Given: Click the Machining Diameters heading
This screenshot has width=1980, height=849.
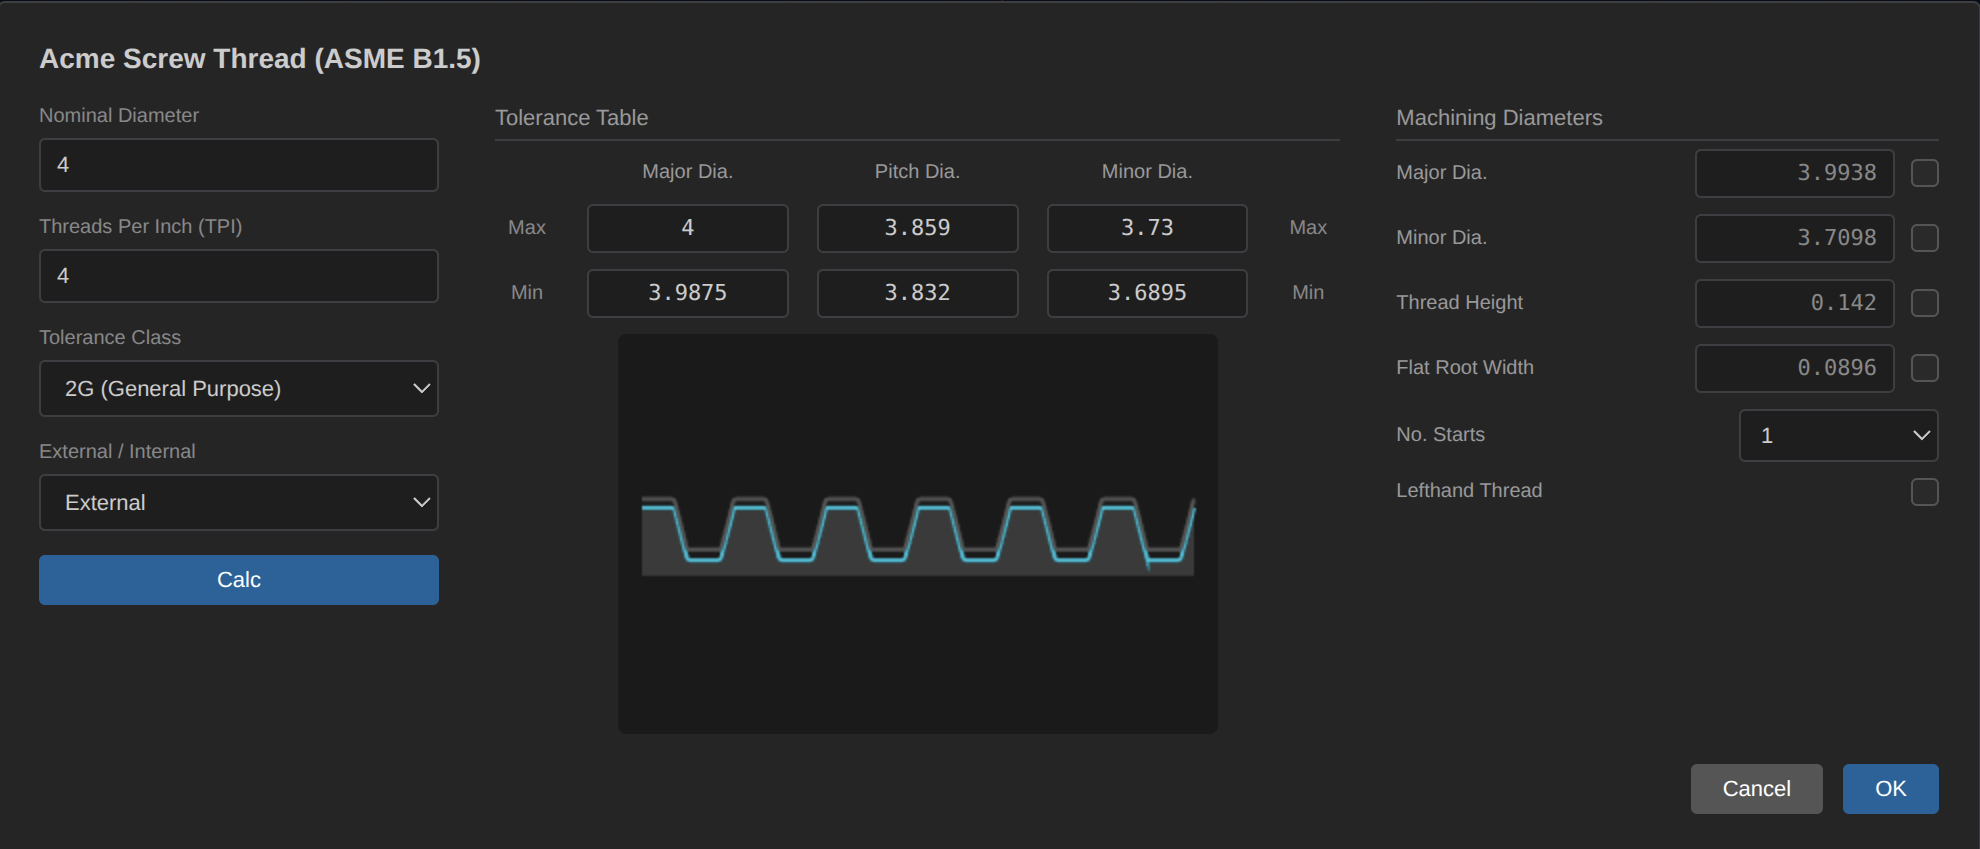Looking at the screenshot, I should (1499, 118).
